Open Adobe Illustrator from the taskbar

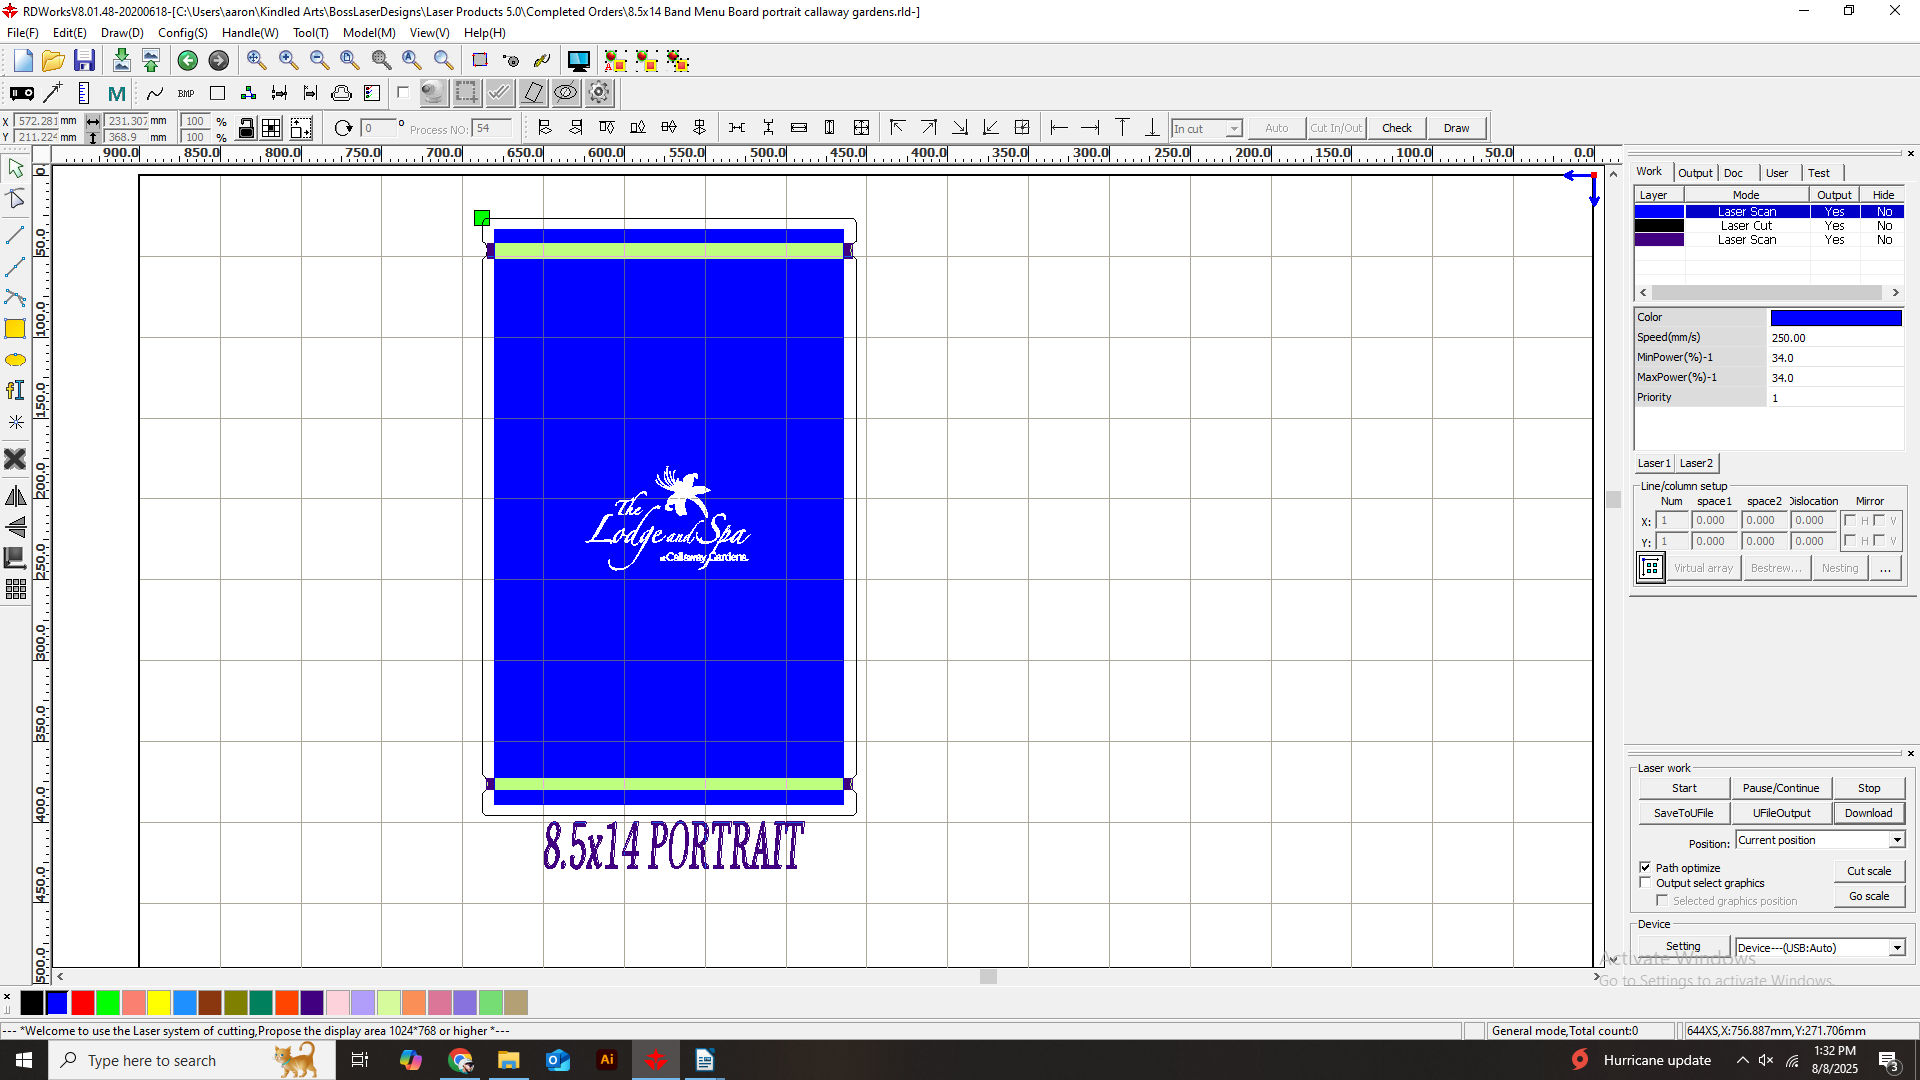click(x=607, y=1060)
